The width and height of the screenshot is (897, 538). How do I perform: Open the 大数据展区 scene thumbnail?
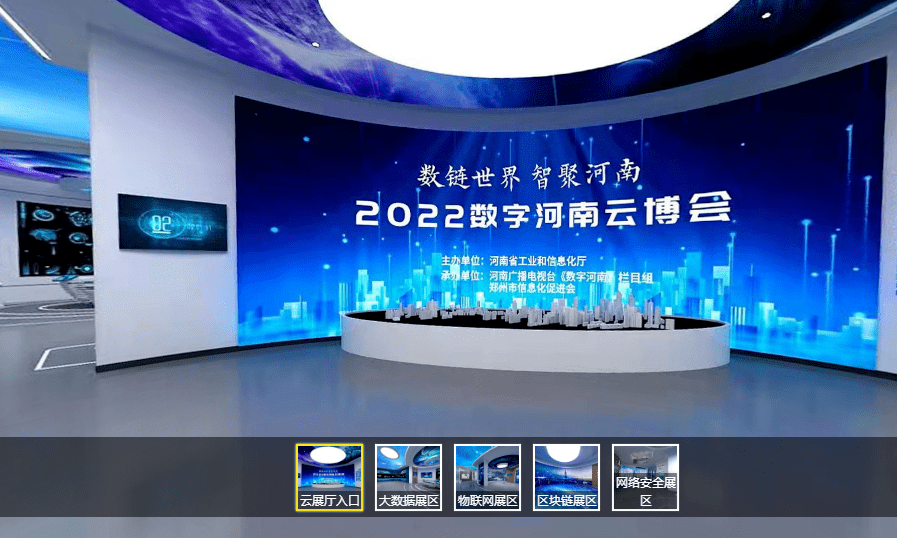408,477
